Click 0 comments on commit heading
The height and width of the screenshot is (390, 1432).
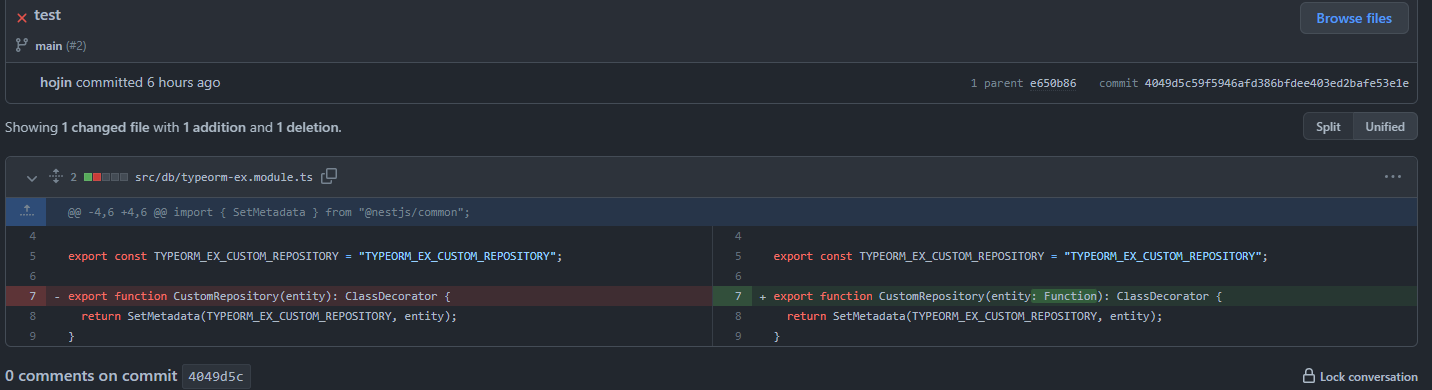(x=91, y=376)
